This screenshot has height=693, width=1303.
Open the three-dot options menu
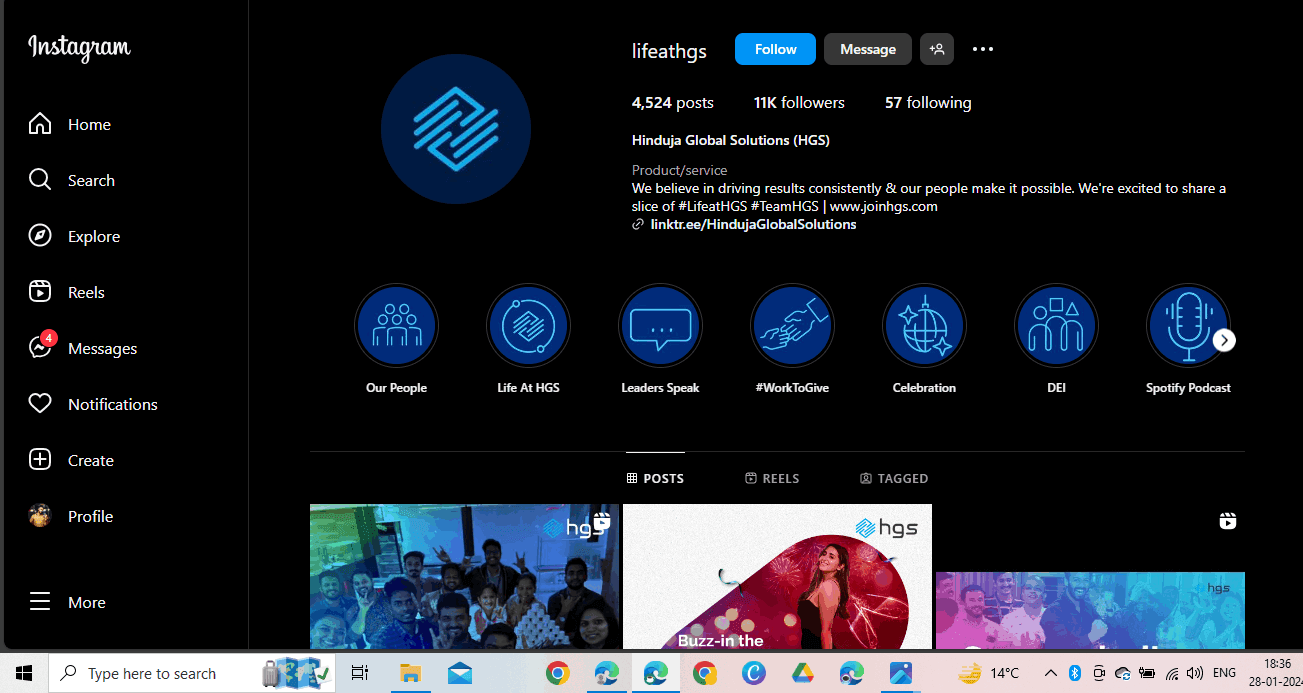point(983,49)
